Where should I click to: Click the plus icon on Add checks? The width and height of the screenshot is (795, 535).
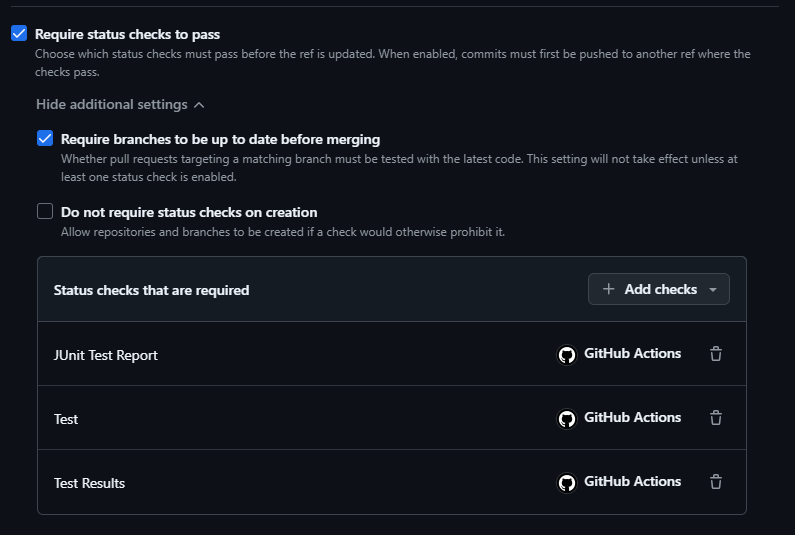tap(609, 289)
